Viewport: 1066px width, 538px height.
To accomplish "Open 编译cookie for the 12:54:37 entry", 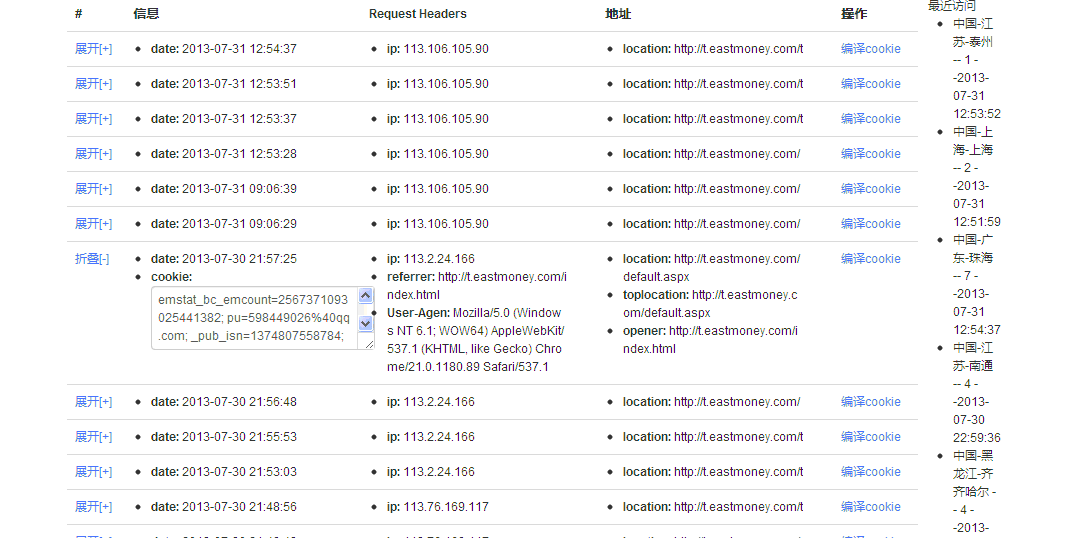I will tap(870, 49).
